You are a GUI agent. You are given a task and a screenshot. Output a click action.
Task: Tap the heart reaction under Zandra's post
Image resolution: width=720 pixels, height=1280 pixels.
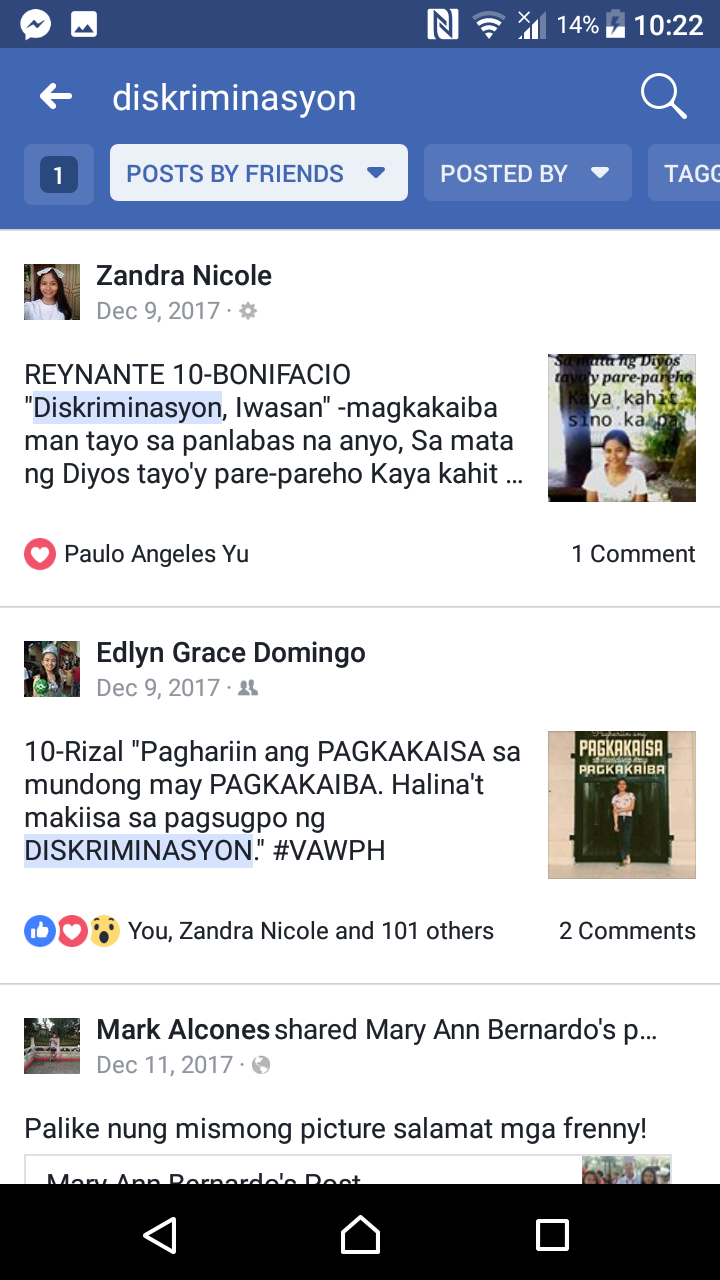(40, 554)
